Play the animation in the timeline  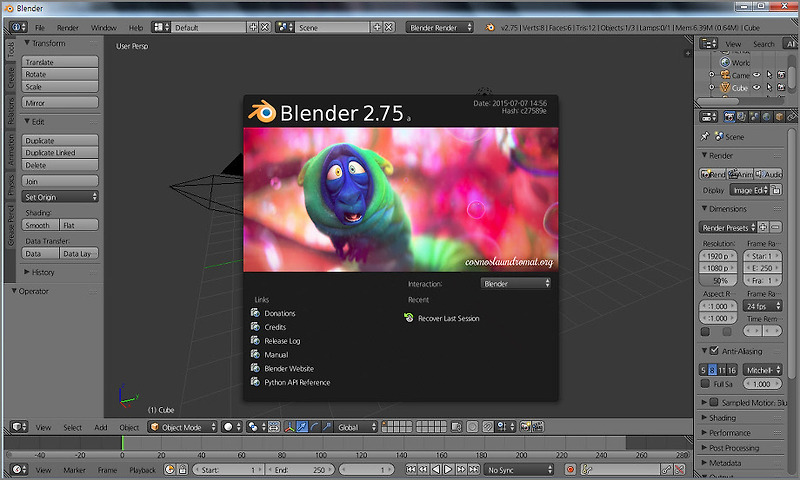(448, 469)
